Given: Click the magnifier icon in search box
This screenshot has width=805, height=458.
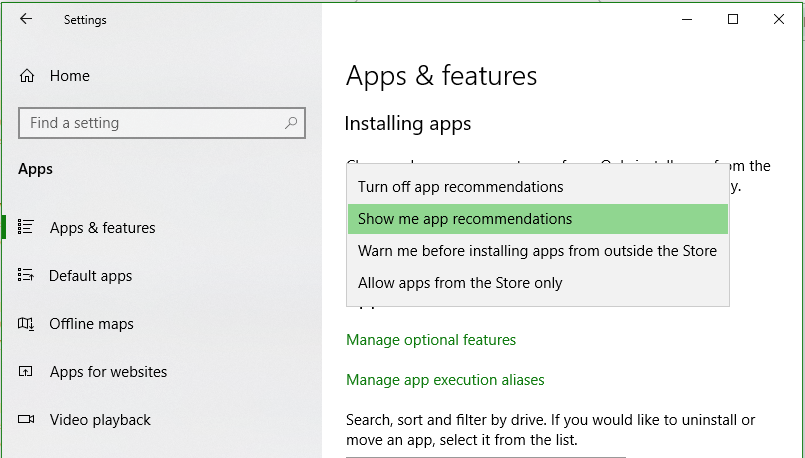Looking at the screenshot, I should click(291, 123).
